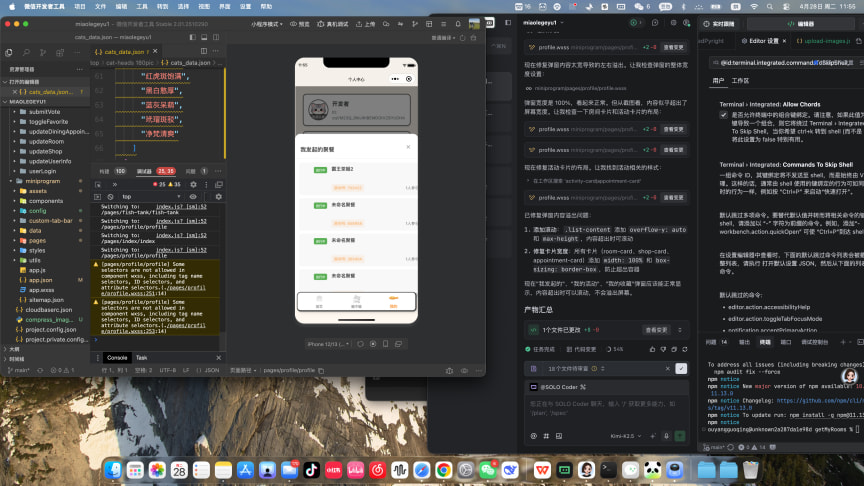
Task: Open the Kimi-K2.5 model dropdown
Action: click(x=626, y=436)
